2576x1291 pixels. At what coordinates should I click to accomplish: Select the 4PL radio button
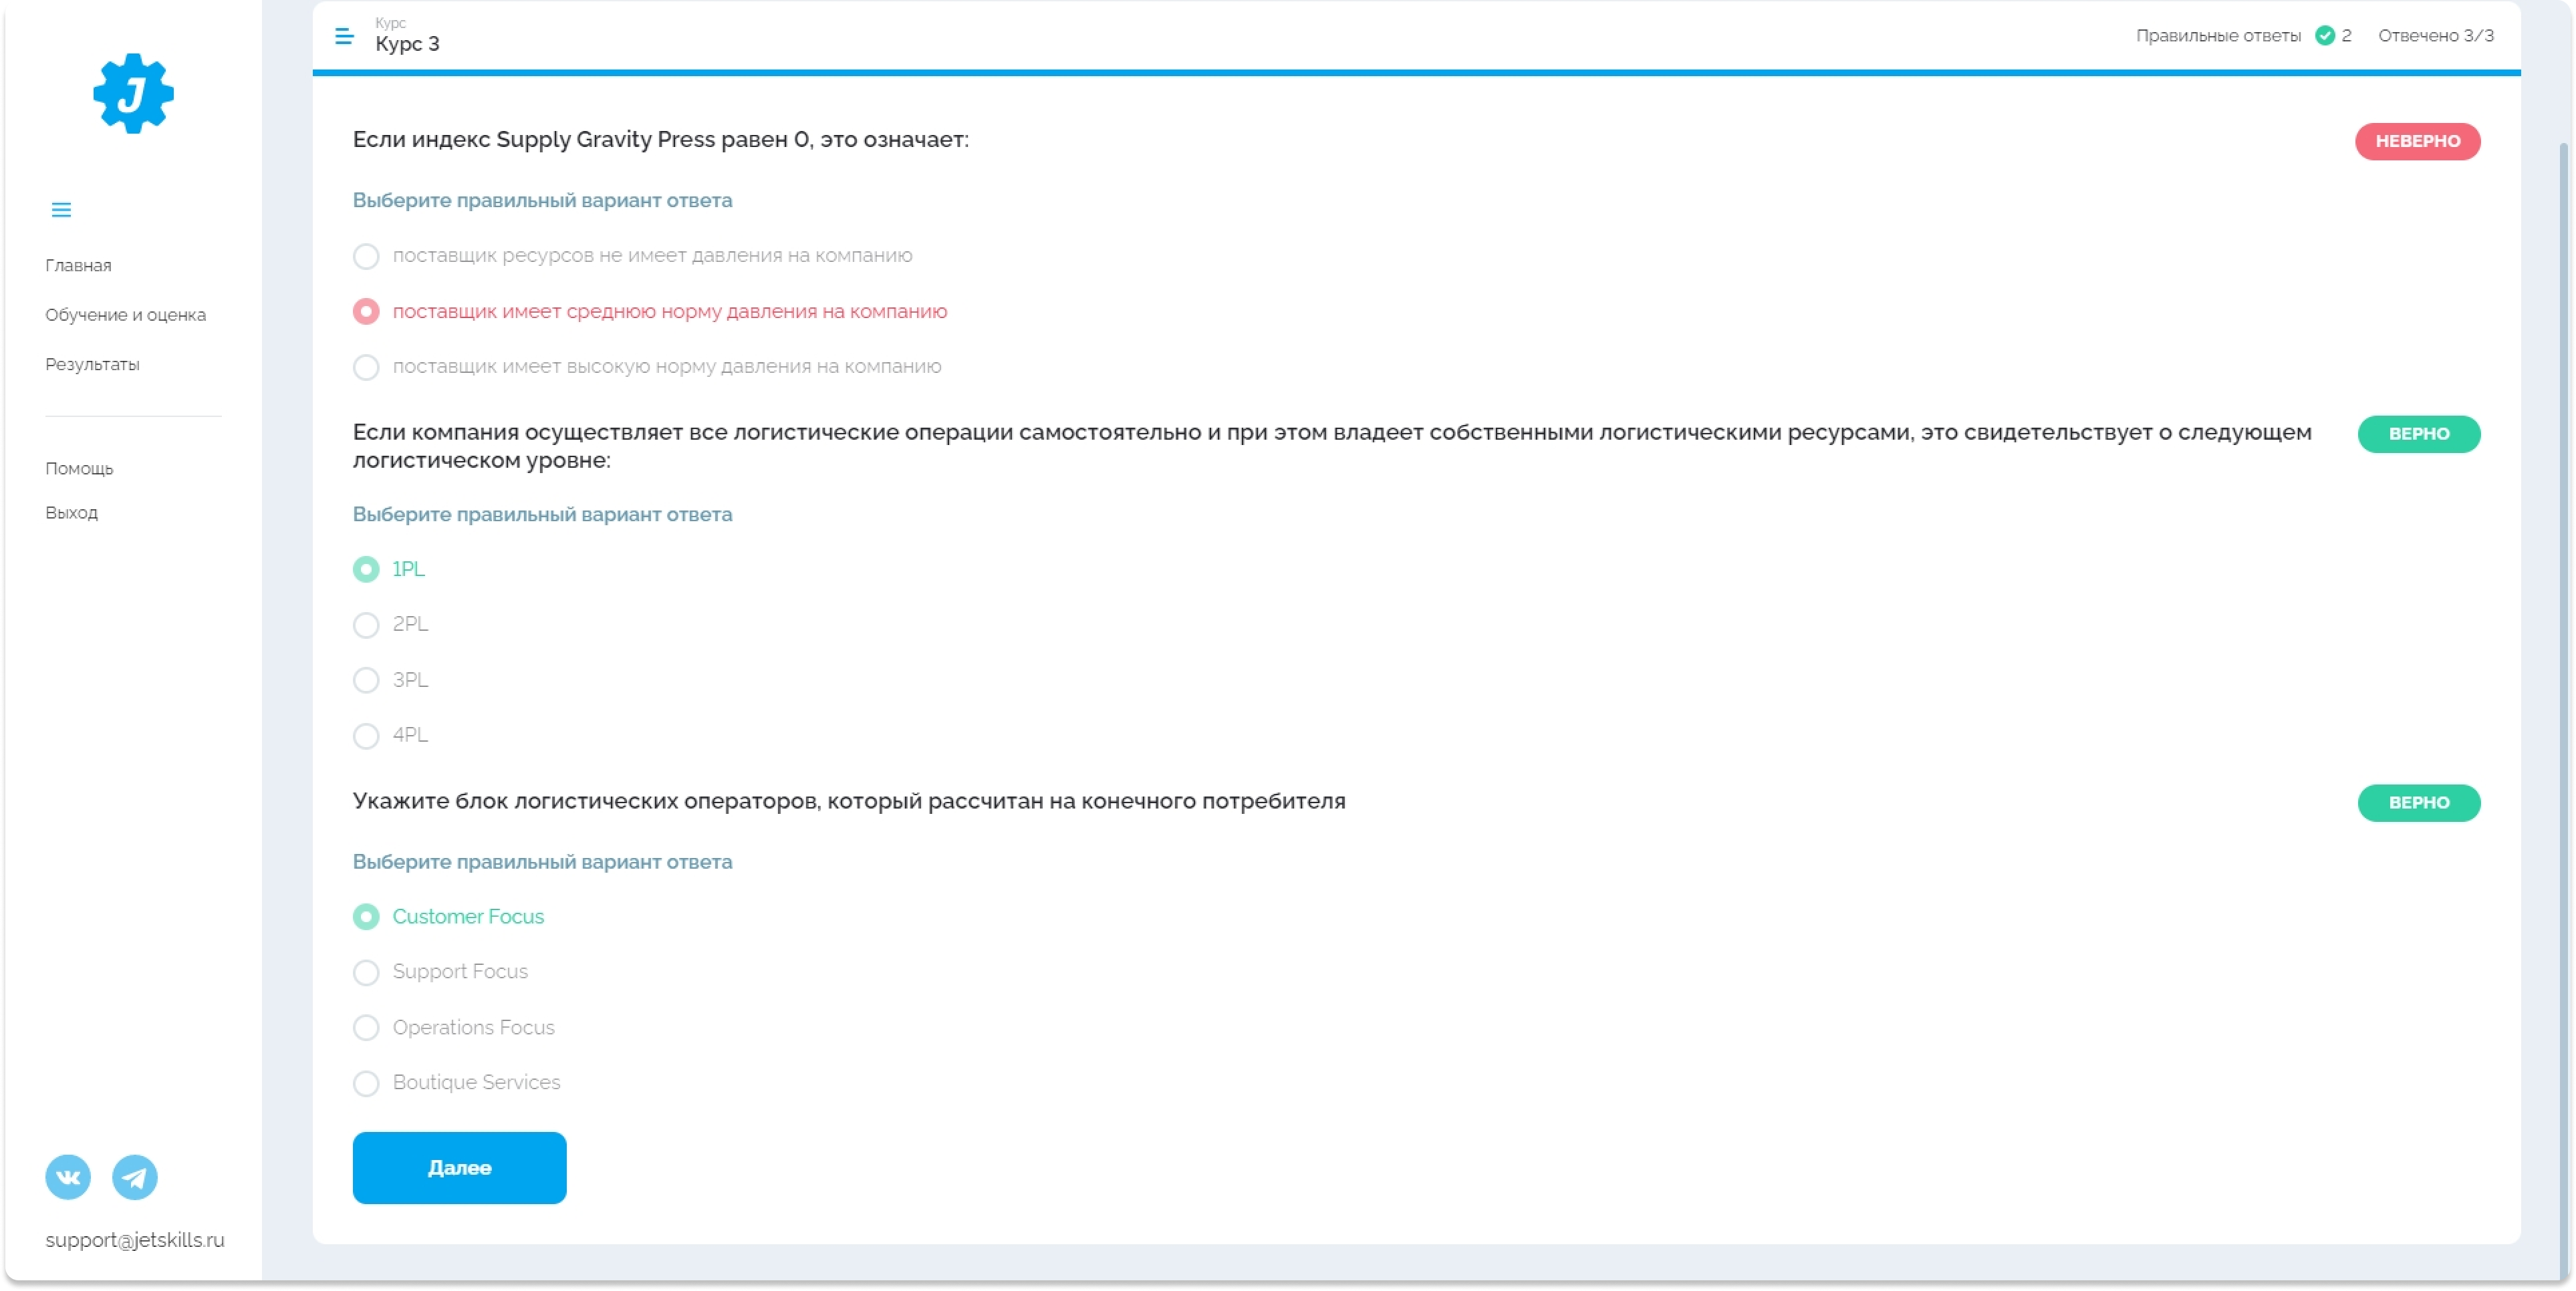366,736
